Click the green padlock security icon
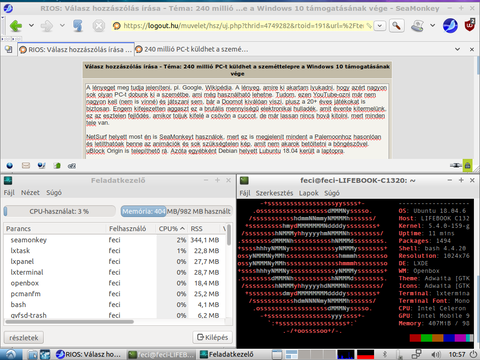 point(468,165)
